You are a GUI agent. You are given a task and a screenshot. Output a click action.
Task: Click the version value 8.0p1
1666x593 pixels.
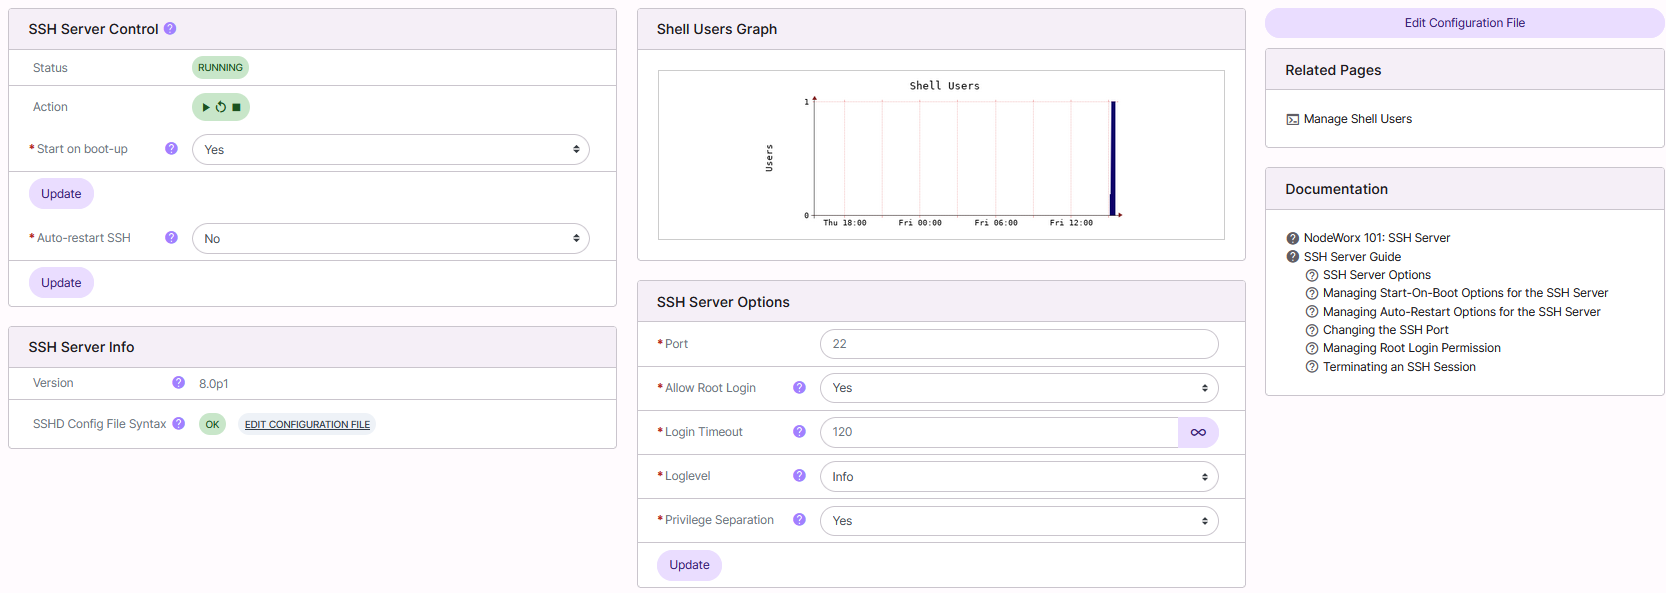pyautogui.click(x=213, y=384)
